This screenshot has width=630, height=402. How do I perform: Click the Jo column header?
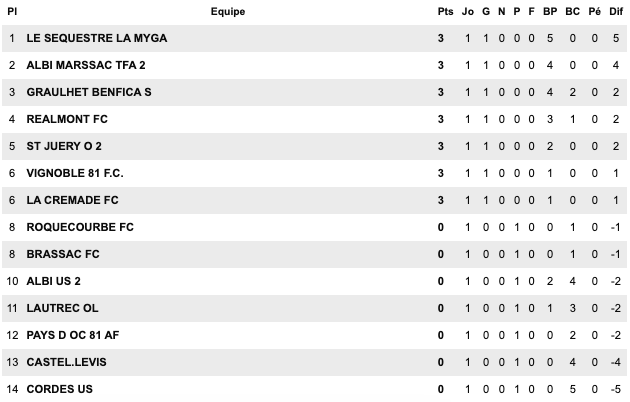(468, 12)
